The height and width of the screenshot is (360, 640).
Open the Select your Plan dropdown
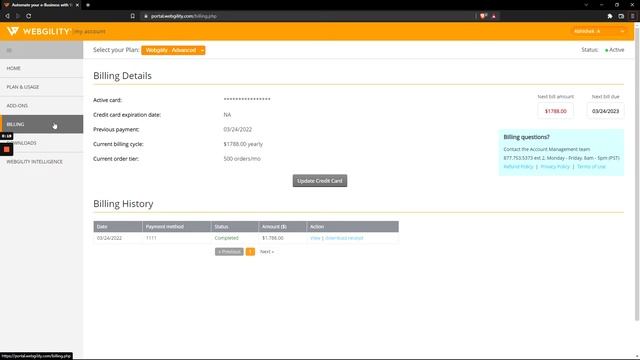[x=173, y=50]
